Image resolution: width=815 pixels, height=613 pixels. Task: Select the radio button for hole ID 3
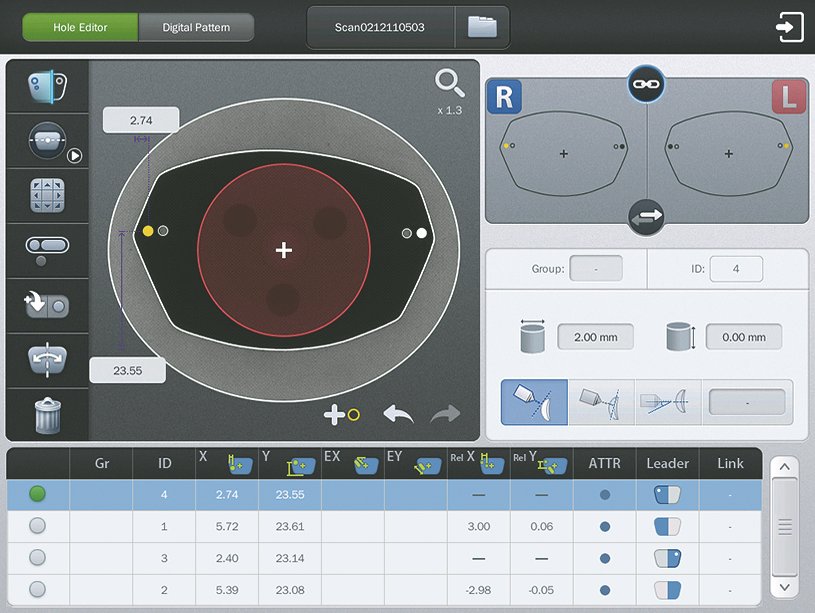tap(37, 557)
